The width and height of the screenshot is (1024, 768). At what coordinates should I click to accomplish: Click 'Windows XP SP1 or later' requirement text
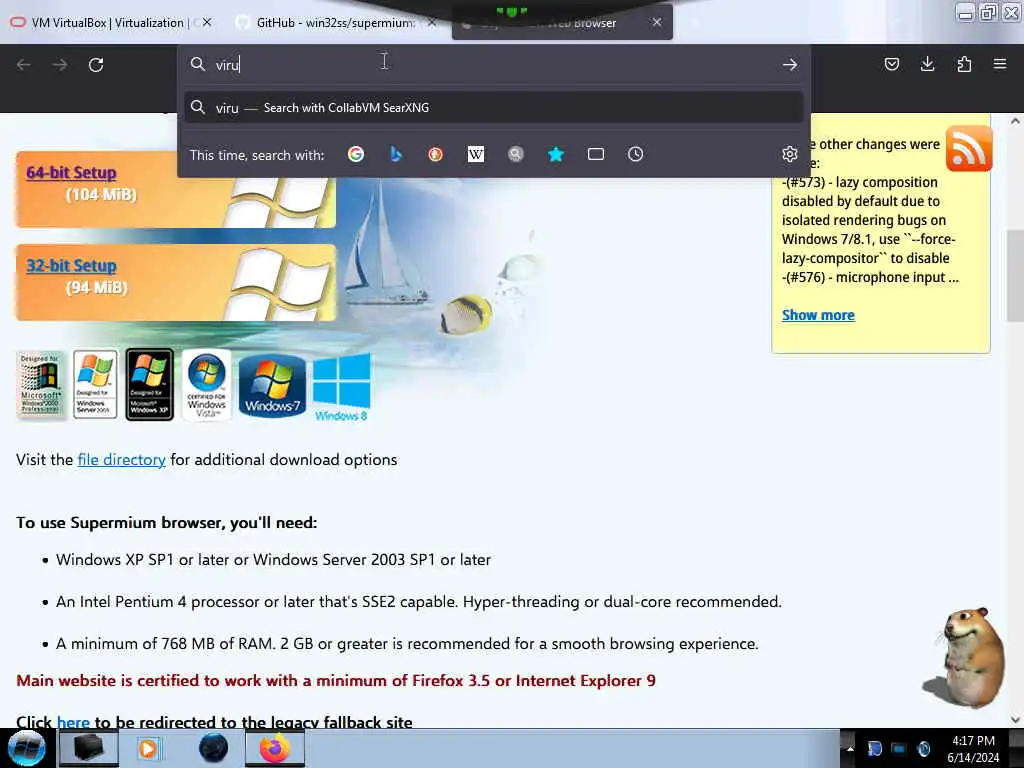click(x=274, y=560)
